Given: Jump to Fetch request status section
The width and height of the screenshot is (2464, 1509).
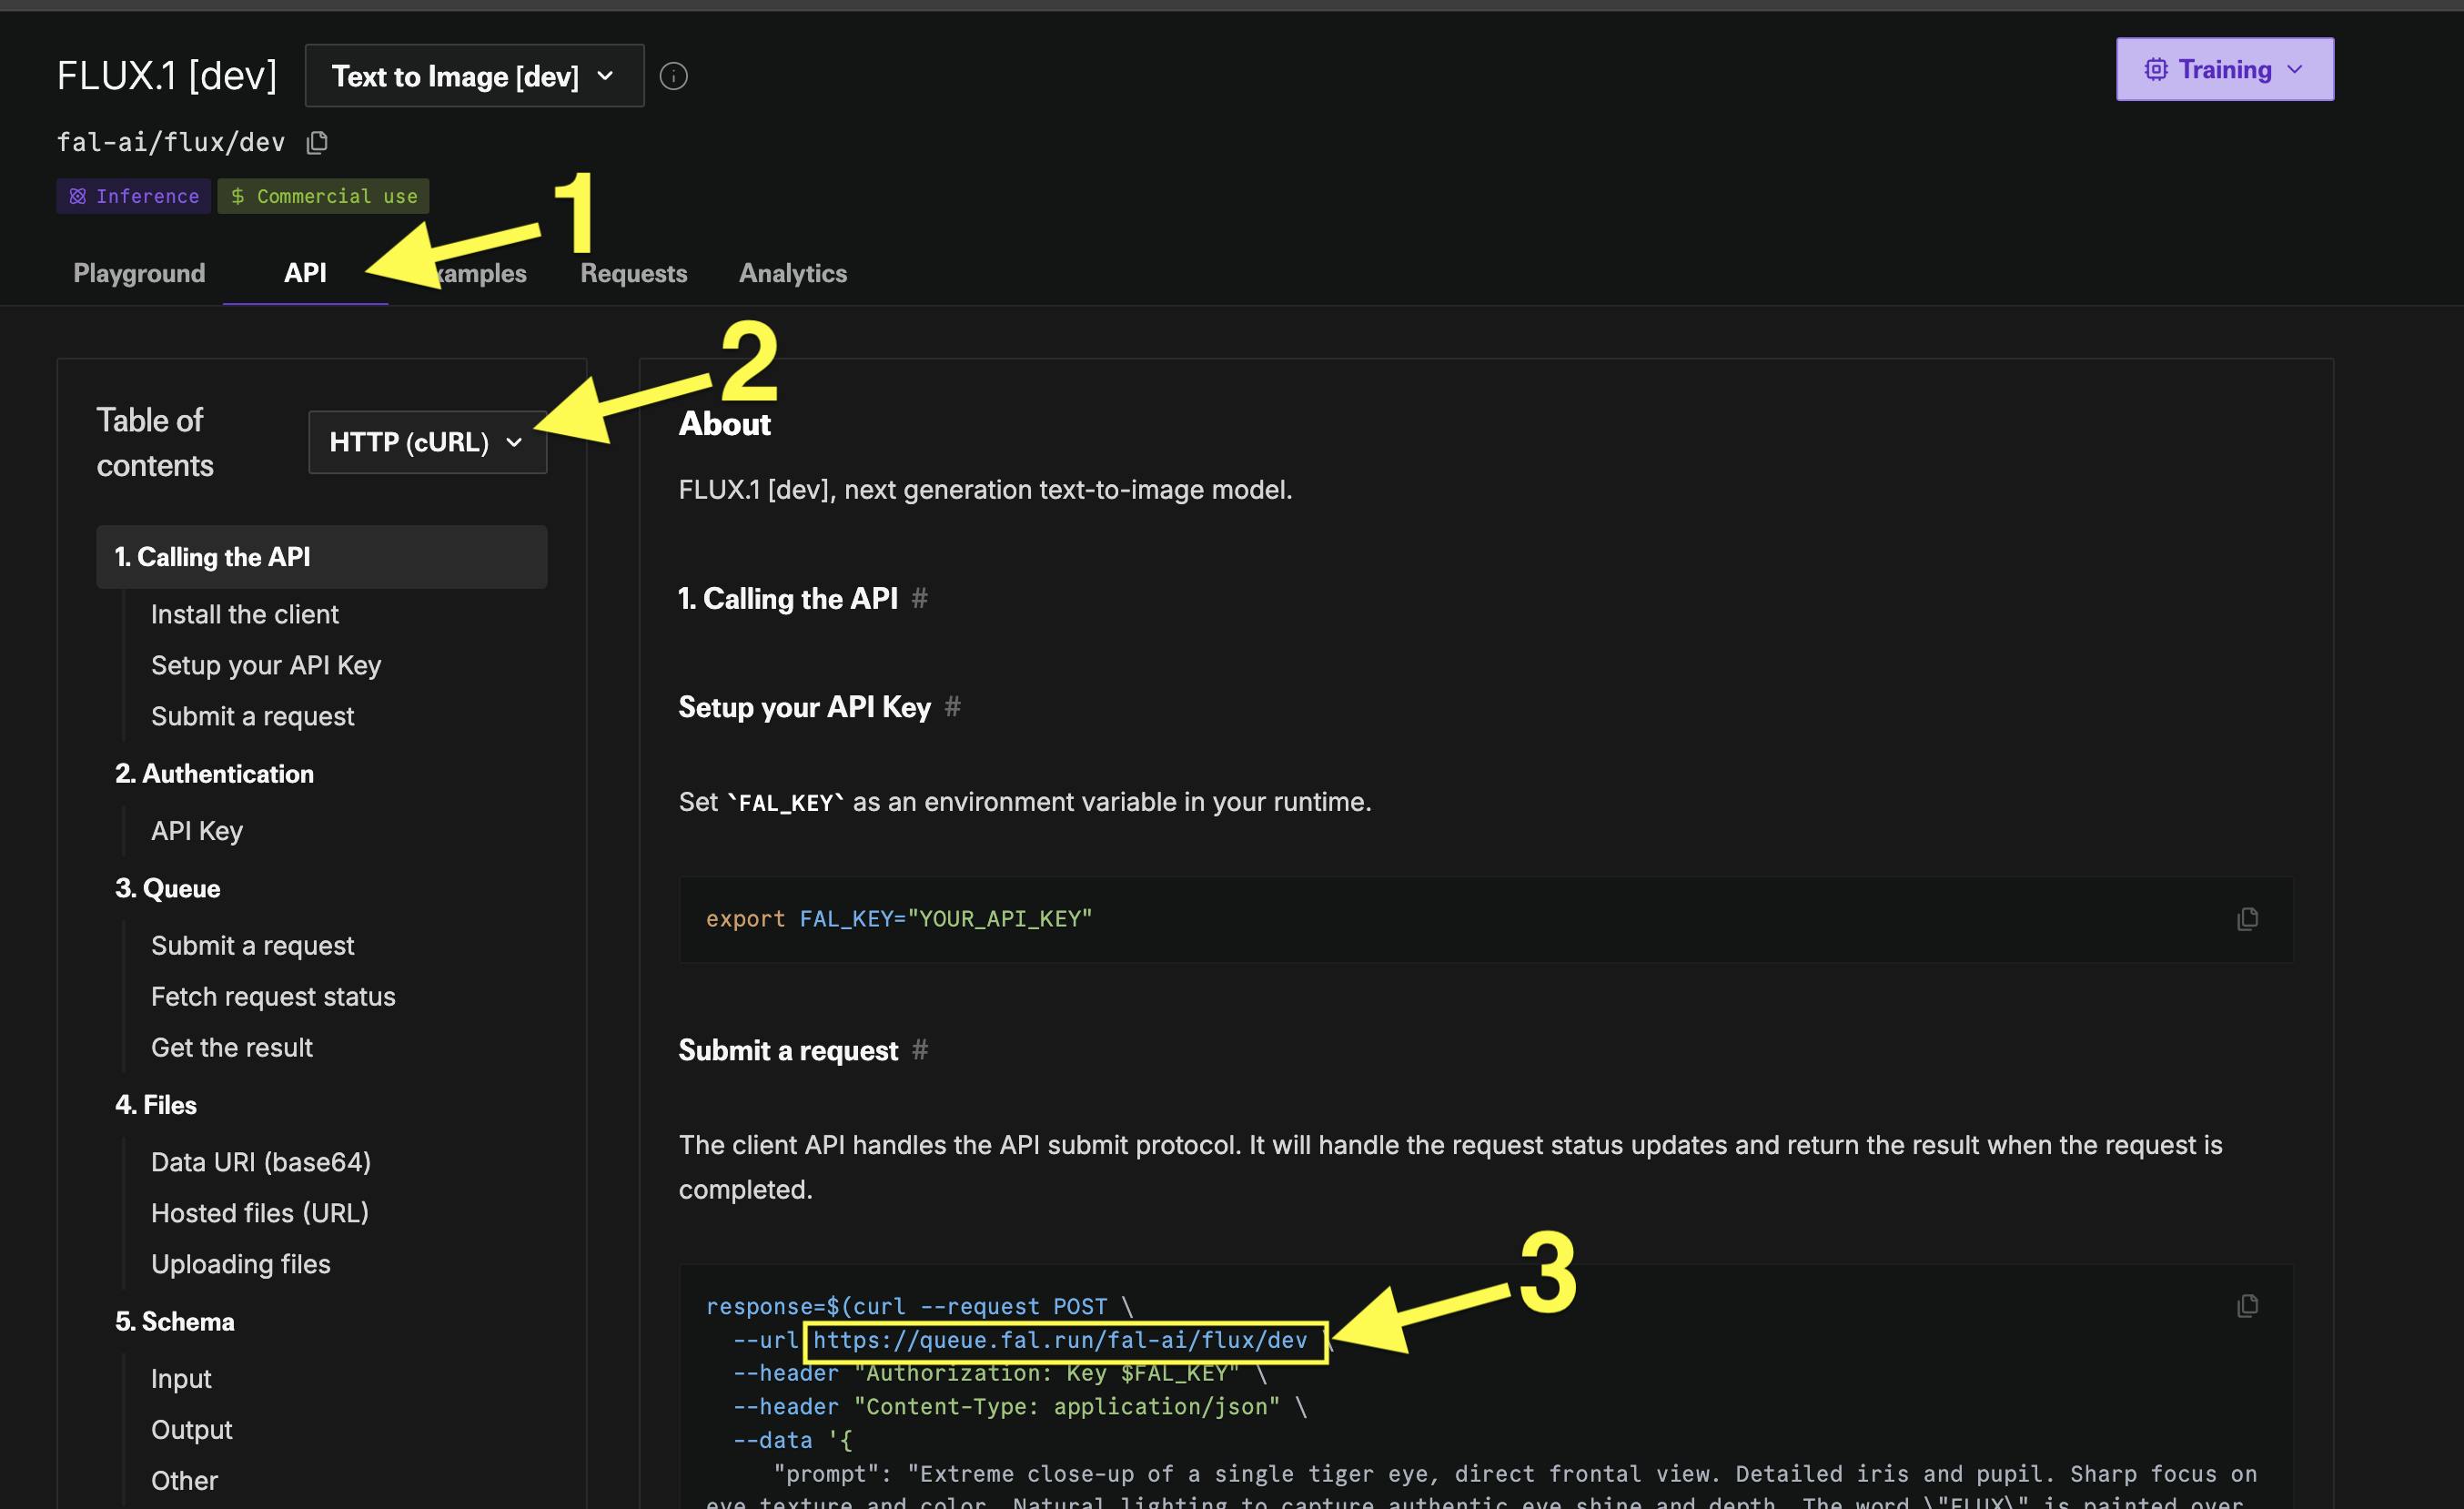Looking at the screenshot, I should point(273,996).
